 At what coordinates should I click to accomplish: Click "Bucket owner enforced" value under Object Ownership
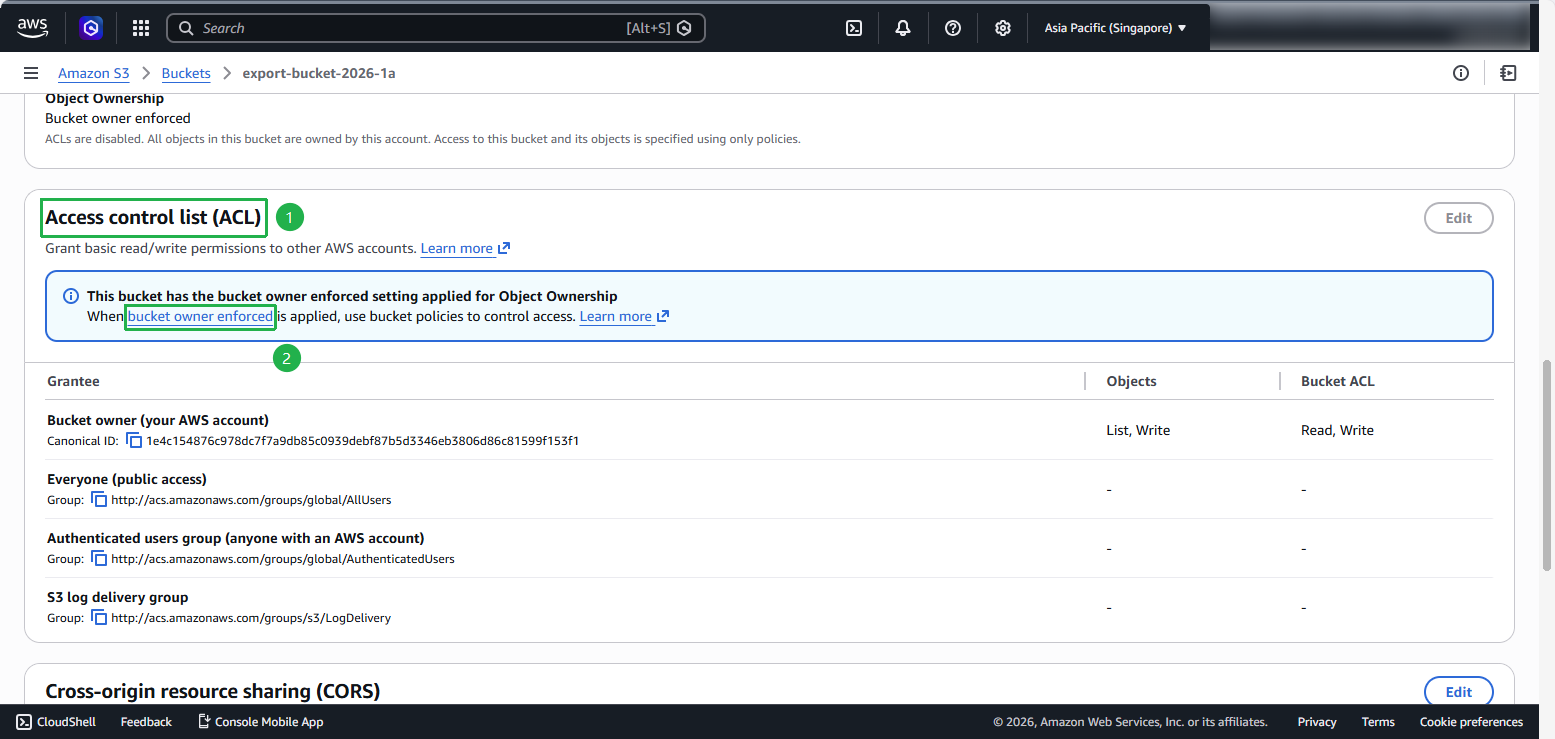point(118,118)
